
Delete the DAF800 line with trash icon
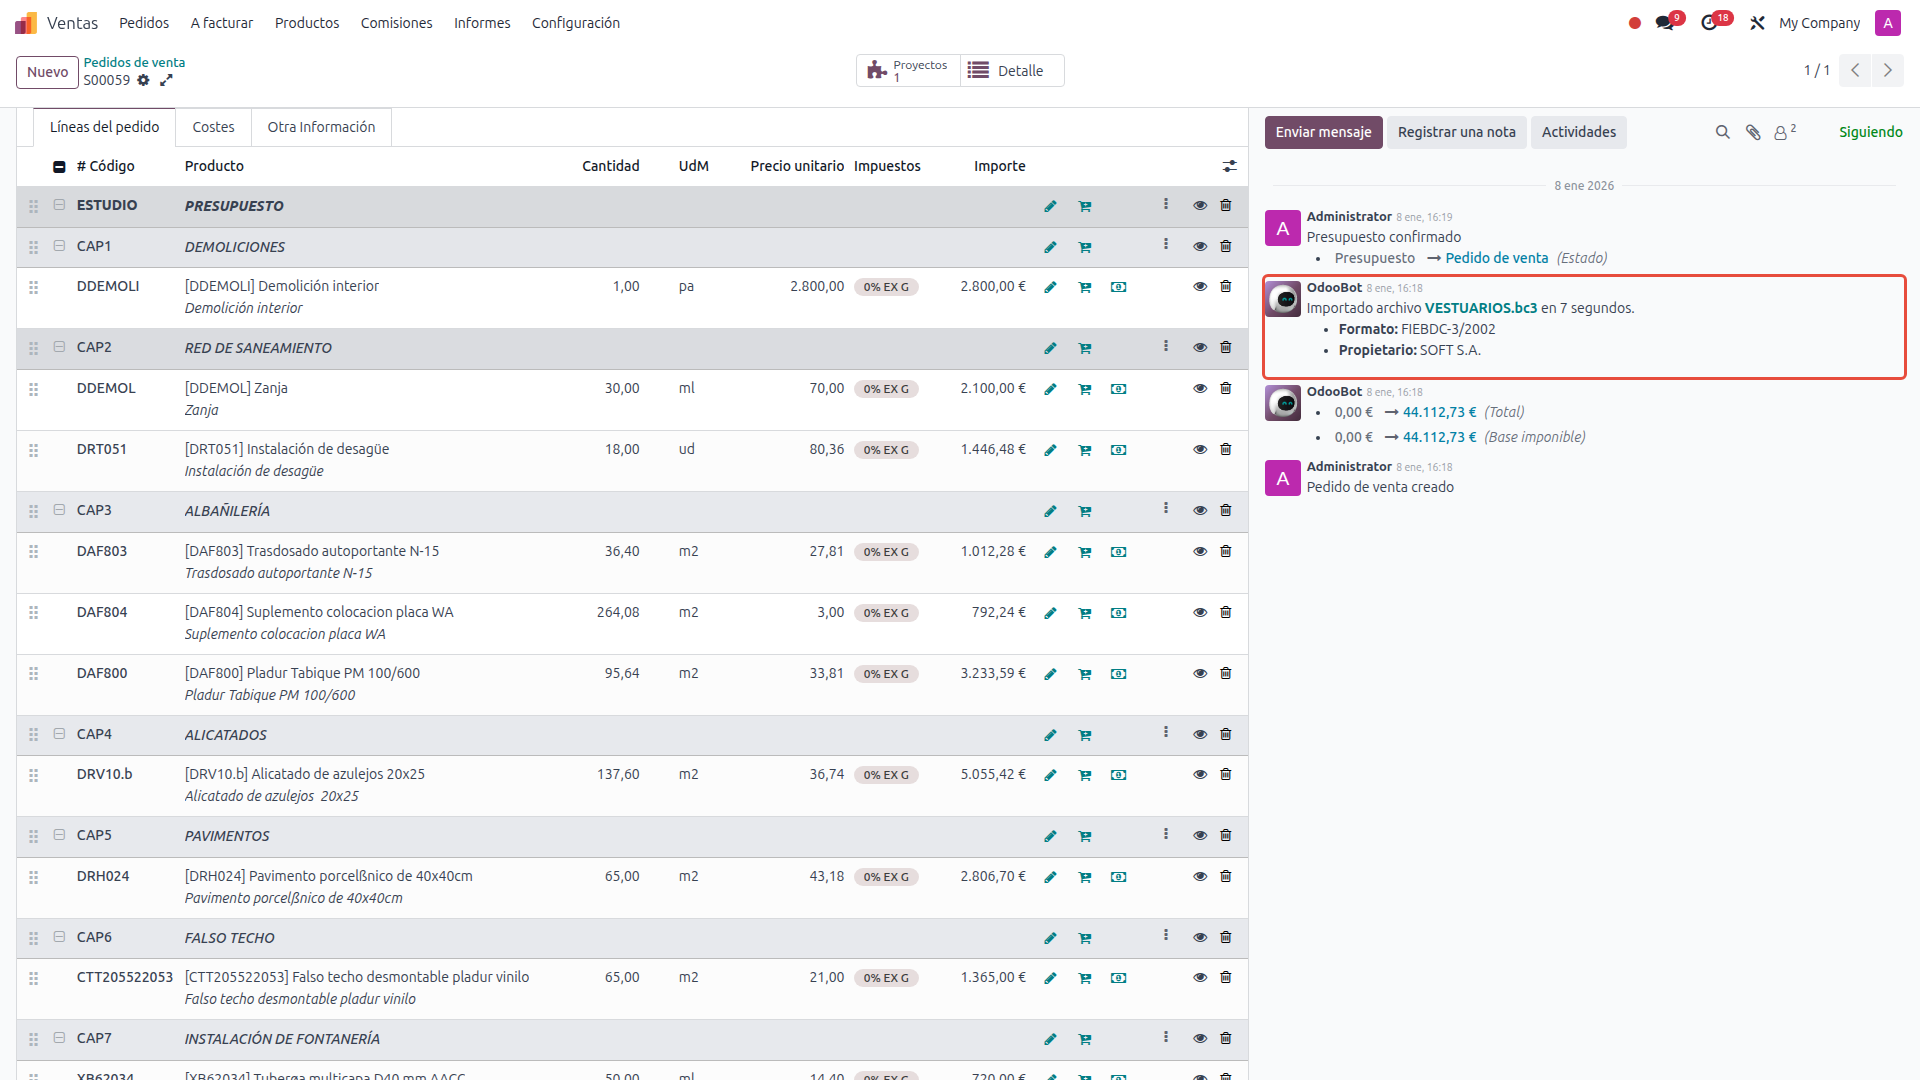tap(1226, 673)
